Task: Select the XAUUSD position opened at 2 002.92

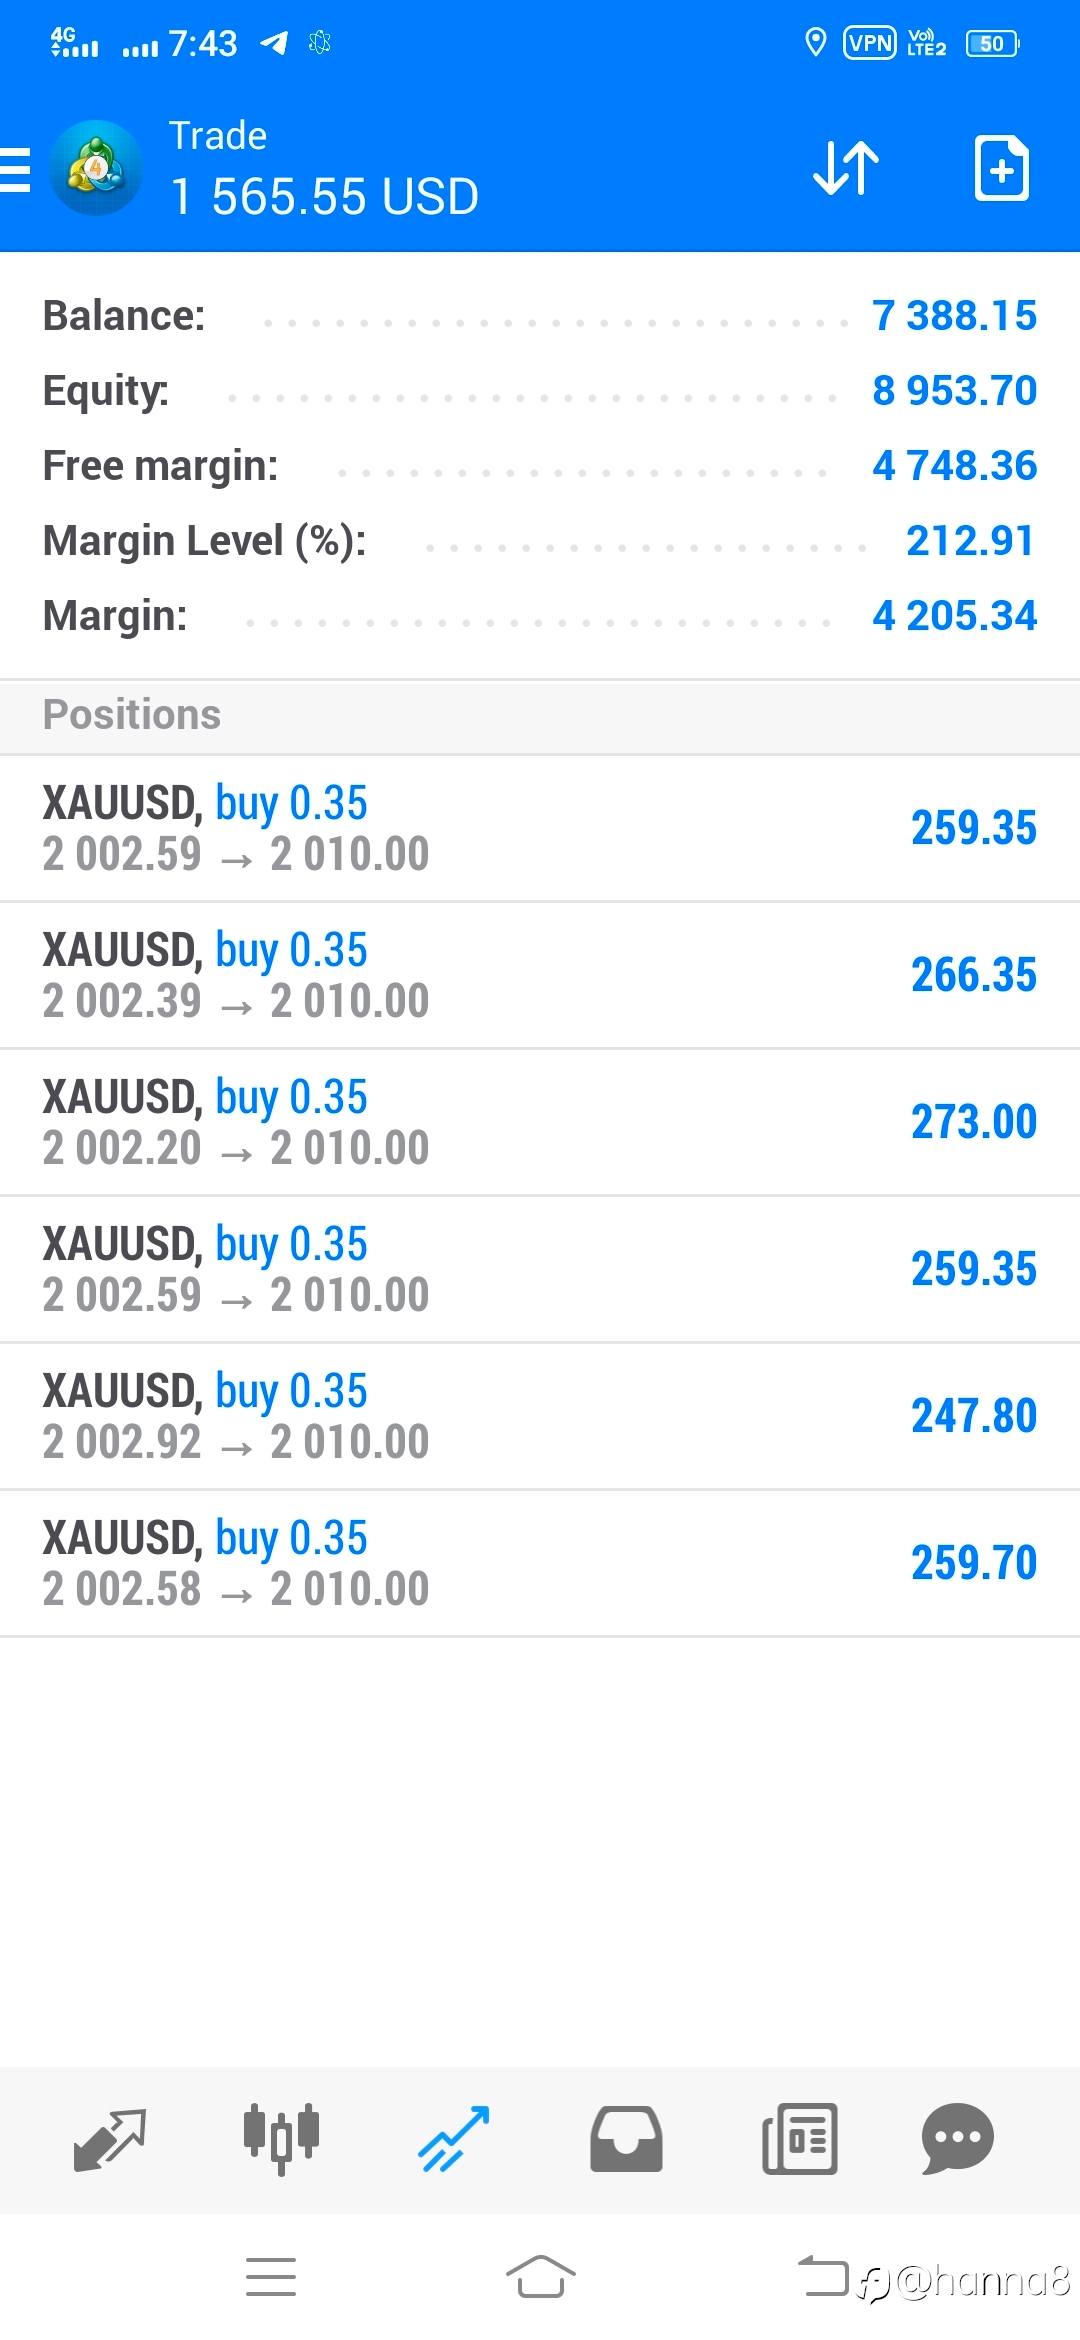Action: (540, 1416)
